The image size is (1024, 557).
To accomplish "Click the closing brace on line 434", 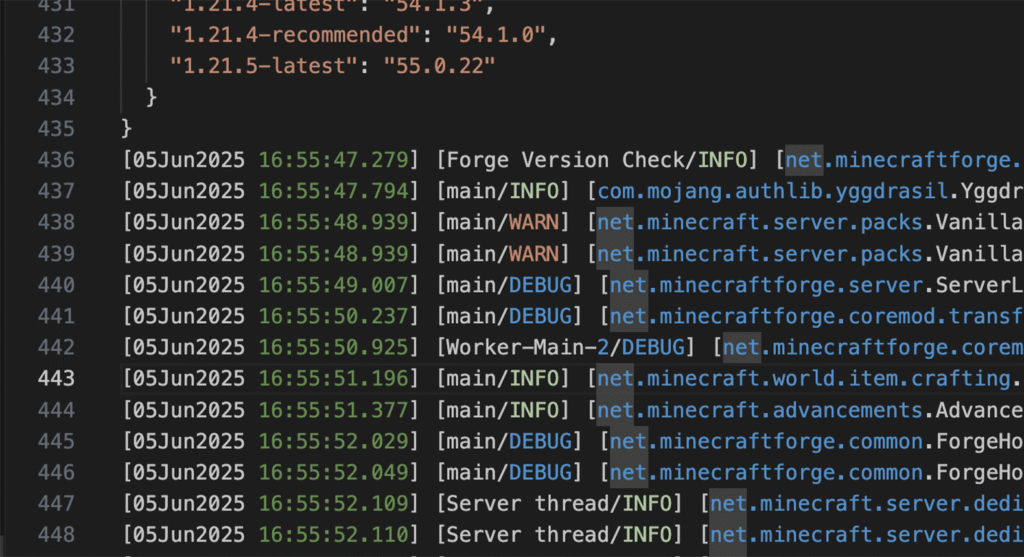I will click(x=152, y=97).
